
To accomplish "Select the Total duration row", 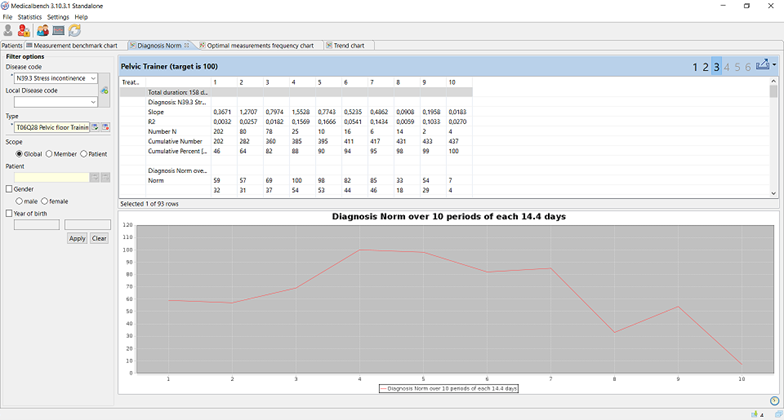I will click(x=296, y=92).
